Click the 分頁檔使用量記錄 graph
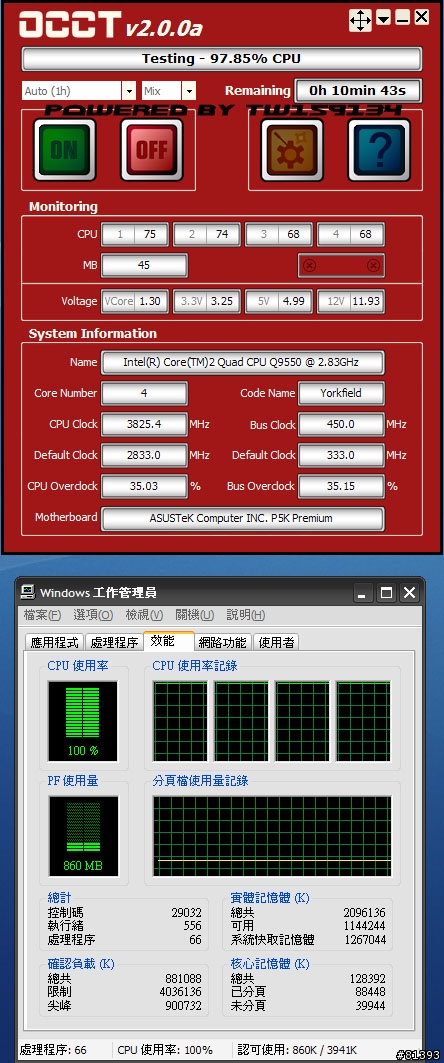444x1063 pixels. coord(273,836)
